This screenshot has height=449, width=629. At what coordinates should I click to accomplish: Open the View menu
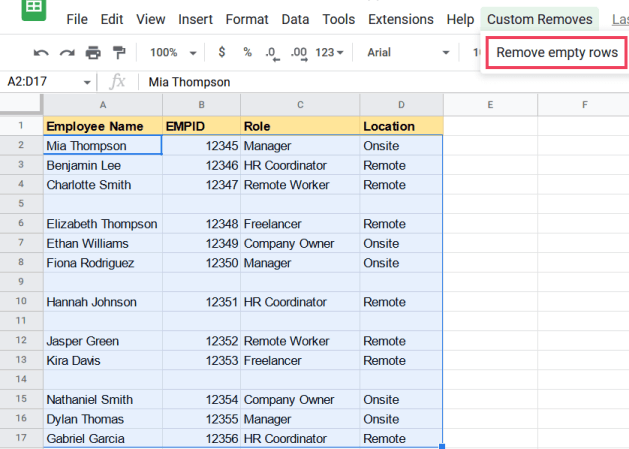click(x=150, y=19)
